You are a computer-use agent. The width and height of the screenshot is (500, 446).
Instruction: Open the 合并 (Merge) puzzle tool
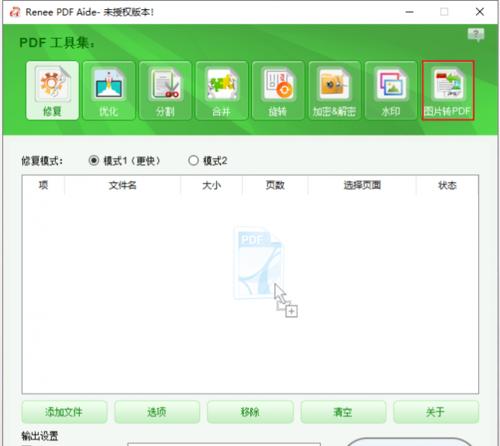coord(222,90)
